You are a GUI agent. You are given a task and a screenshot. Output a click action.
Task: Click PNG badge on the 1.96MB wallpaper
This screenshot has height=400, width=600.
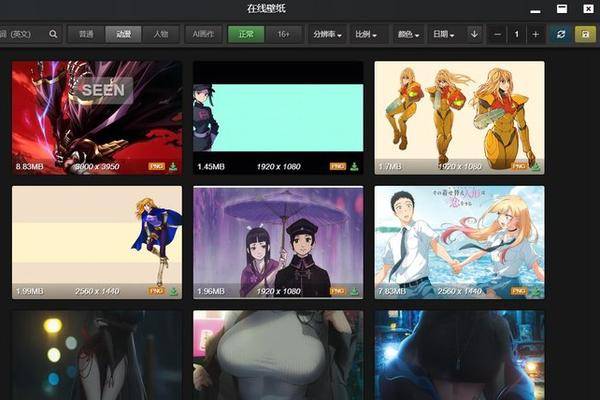click(x=338, y=291)
